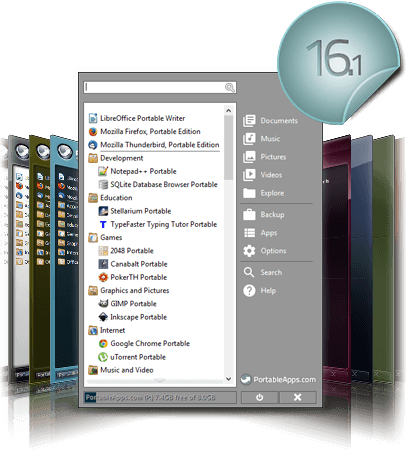
Task: Select the Apps label
Action: coord(269,233)
